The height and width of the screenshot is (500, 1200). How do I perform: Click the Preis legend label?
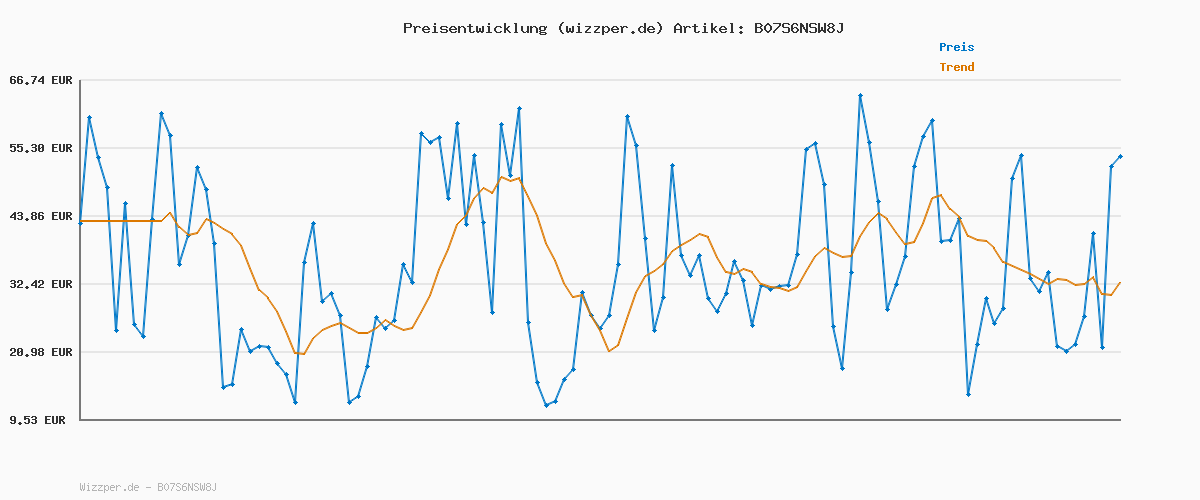coord(956,47)
